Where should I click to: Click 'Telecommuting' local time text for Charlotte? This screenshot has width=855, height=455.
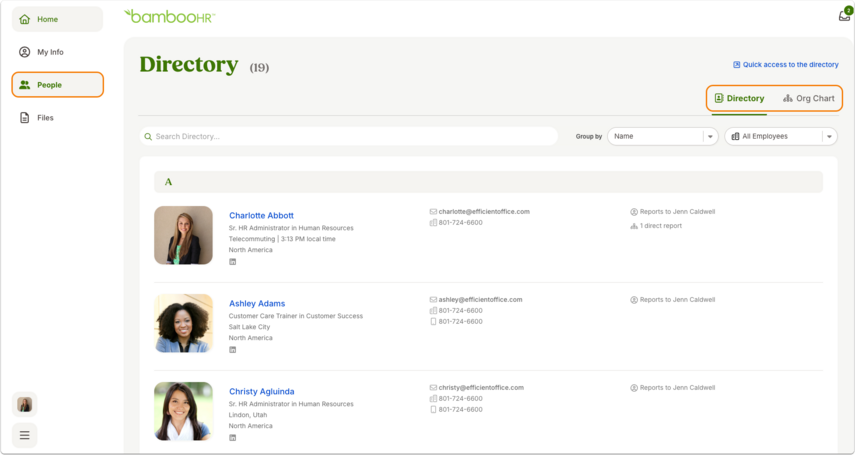(x=282, y=239)
